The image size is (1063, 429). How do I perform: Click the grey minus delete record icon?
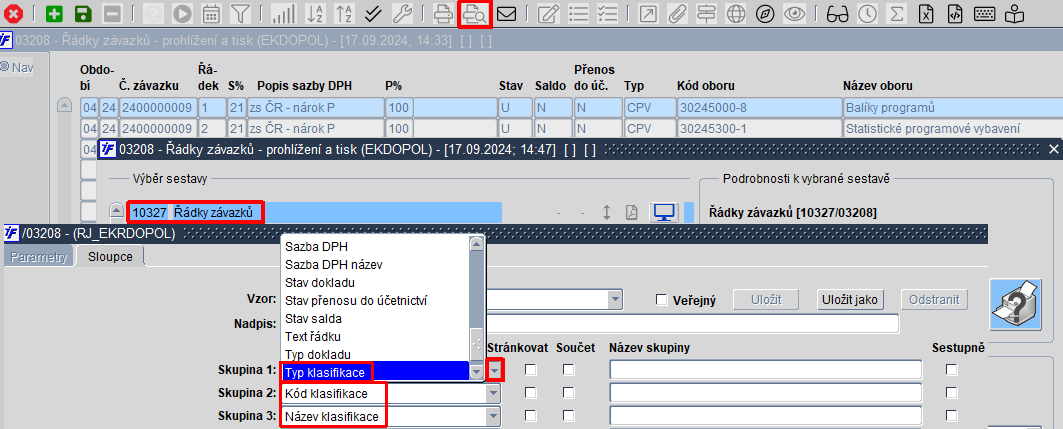pyautogui.click(x=113, y=13)
